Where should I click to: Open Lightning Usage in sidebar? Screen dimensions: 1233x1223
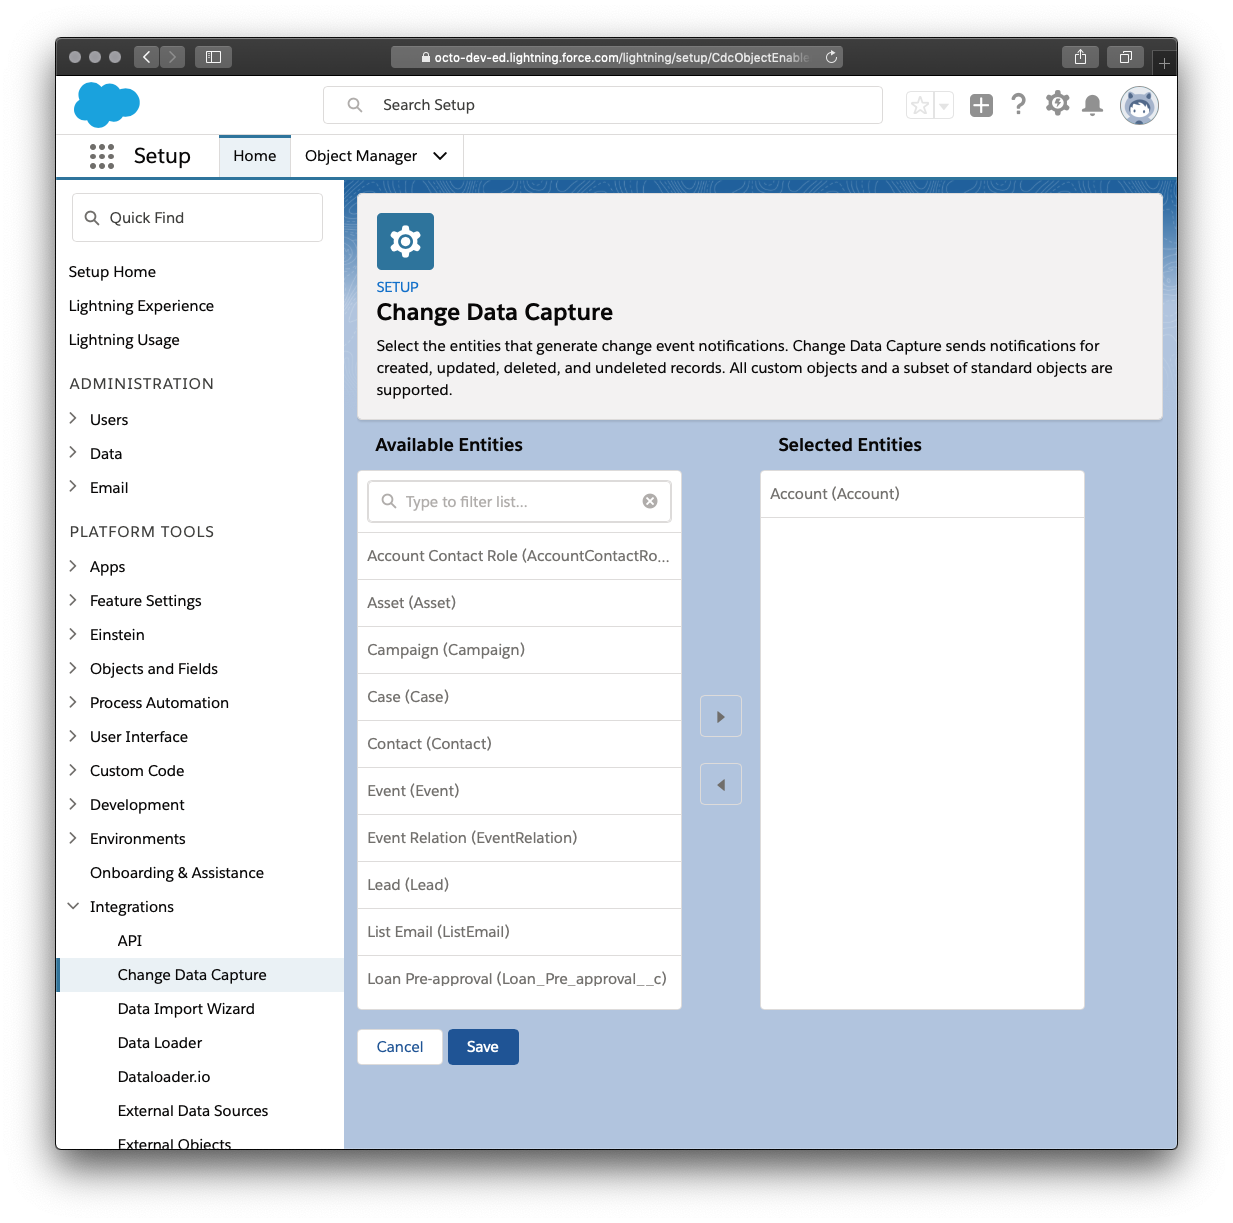(x=124, y=340)
